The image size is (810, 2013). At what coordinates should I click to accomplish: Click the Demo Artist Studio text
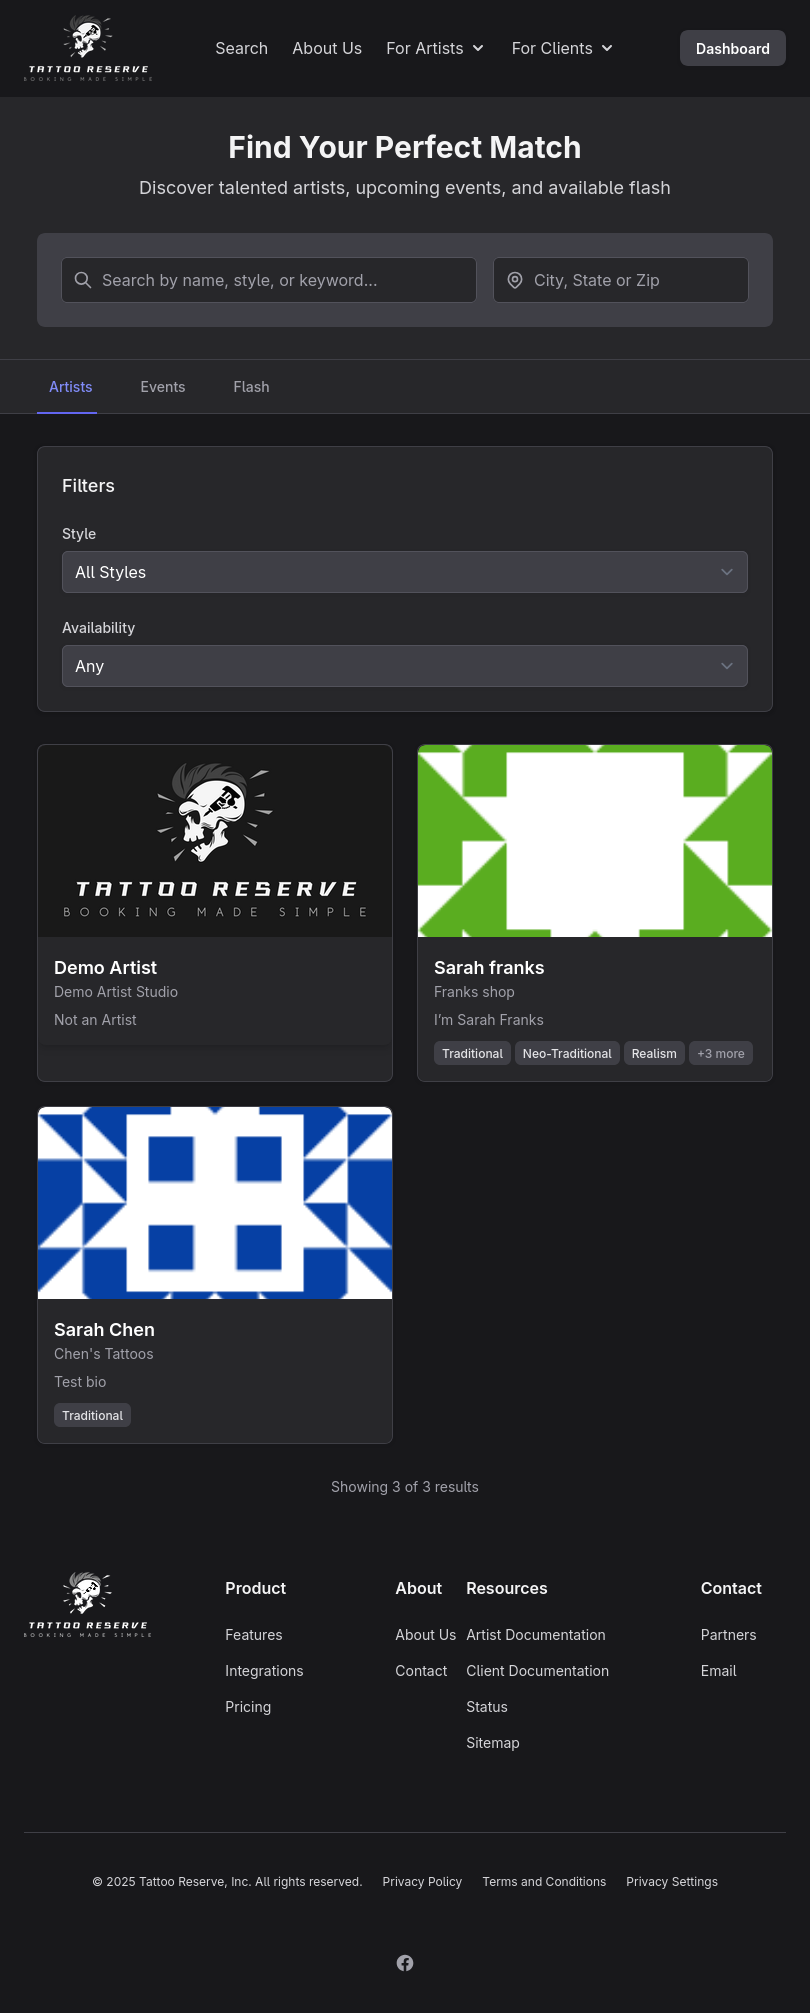click(x=116, y=991)
